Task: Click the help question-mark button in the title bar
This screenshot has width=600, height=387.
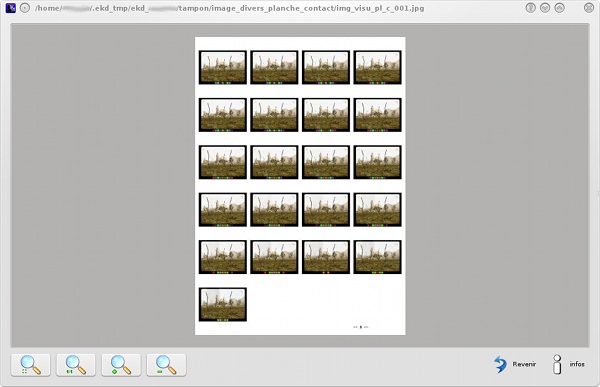Action: (x=530, y=8)
